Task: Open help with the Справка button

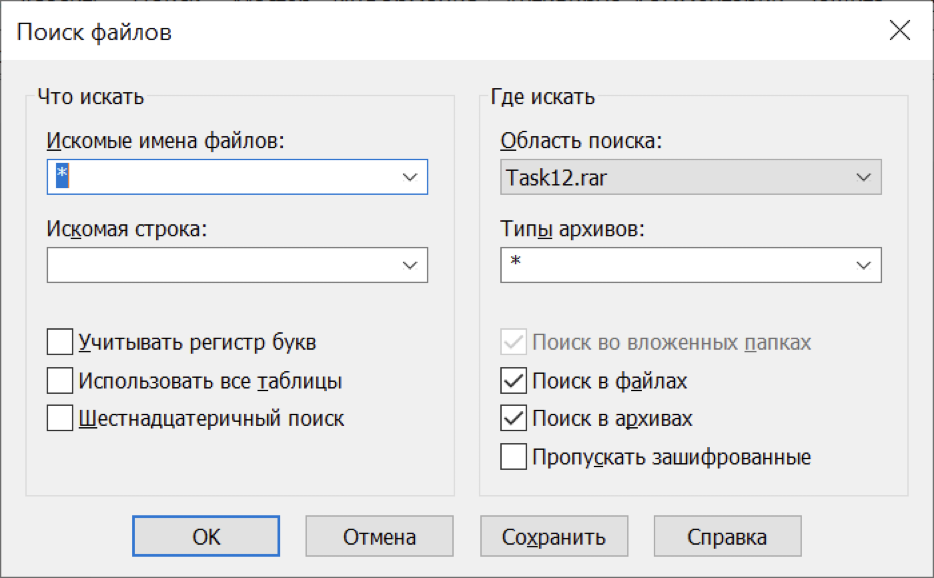Action: tap(727, 536)
